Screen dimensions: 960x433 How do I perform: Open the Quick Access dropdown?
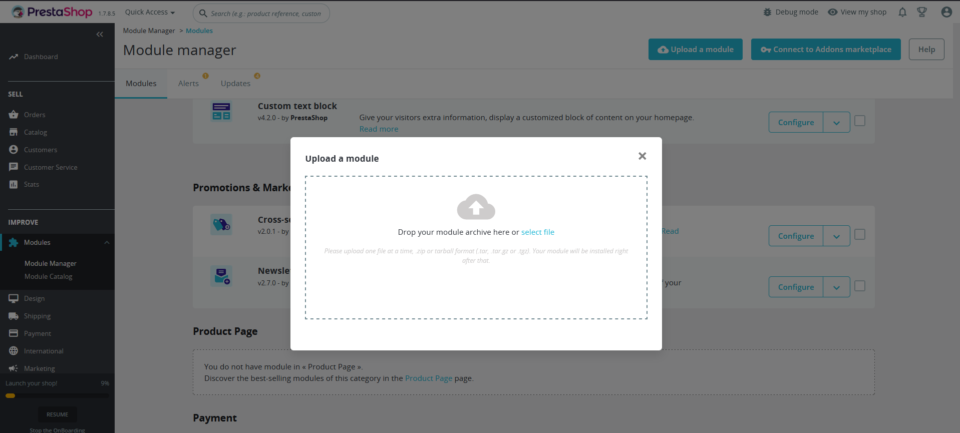(x=150, y=13)
